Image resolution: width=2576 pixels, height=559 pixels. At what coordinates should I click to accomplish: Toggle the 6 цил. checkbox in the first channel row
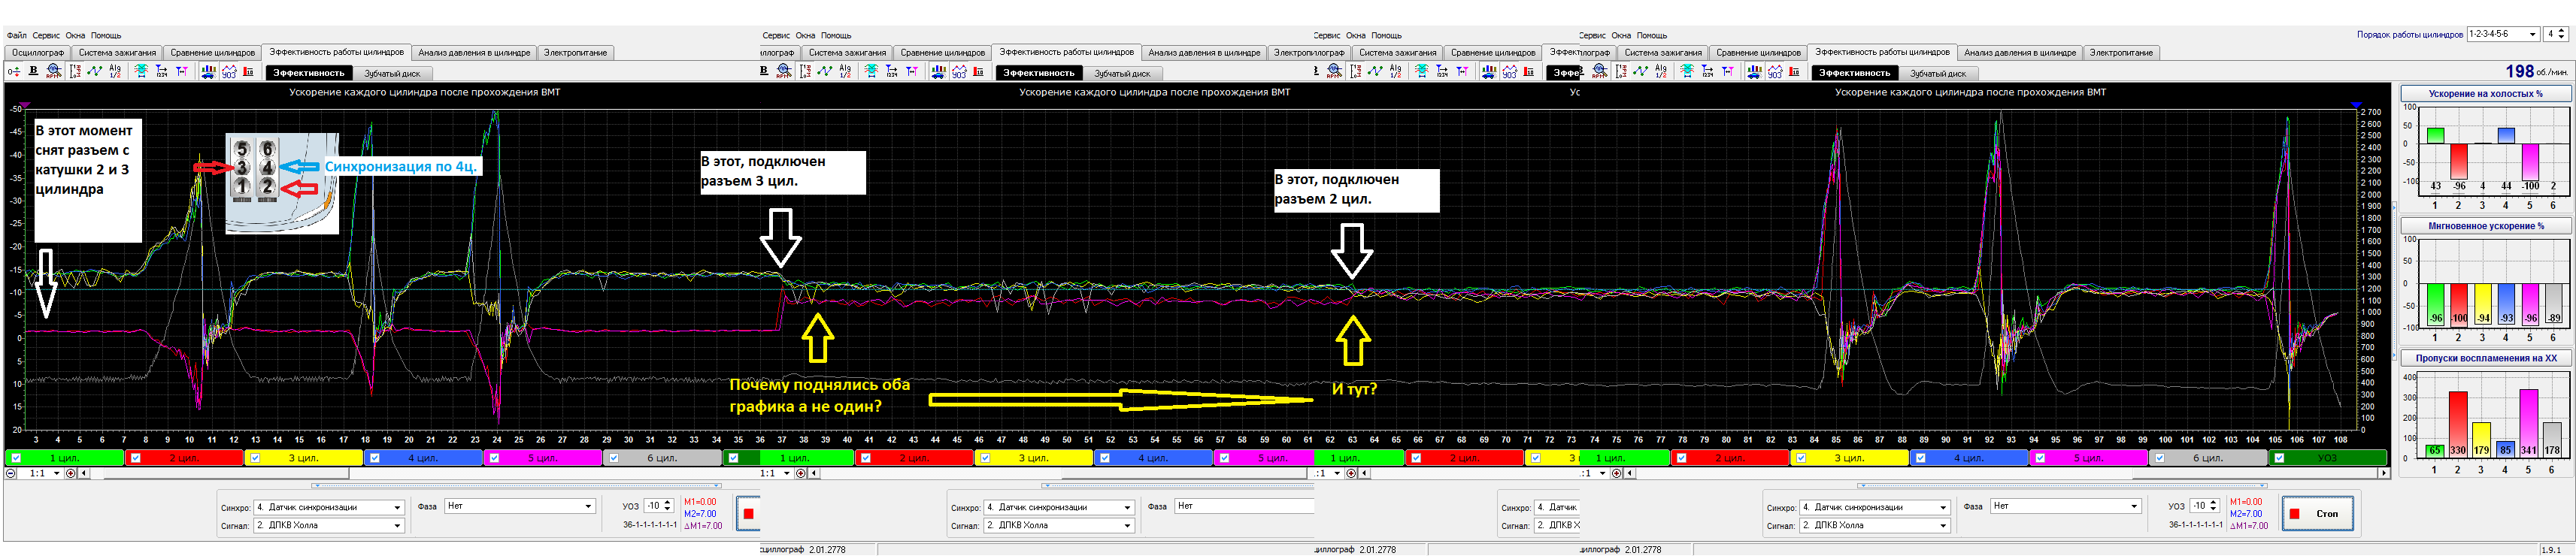(x=613, y=459)
